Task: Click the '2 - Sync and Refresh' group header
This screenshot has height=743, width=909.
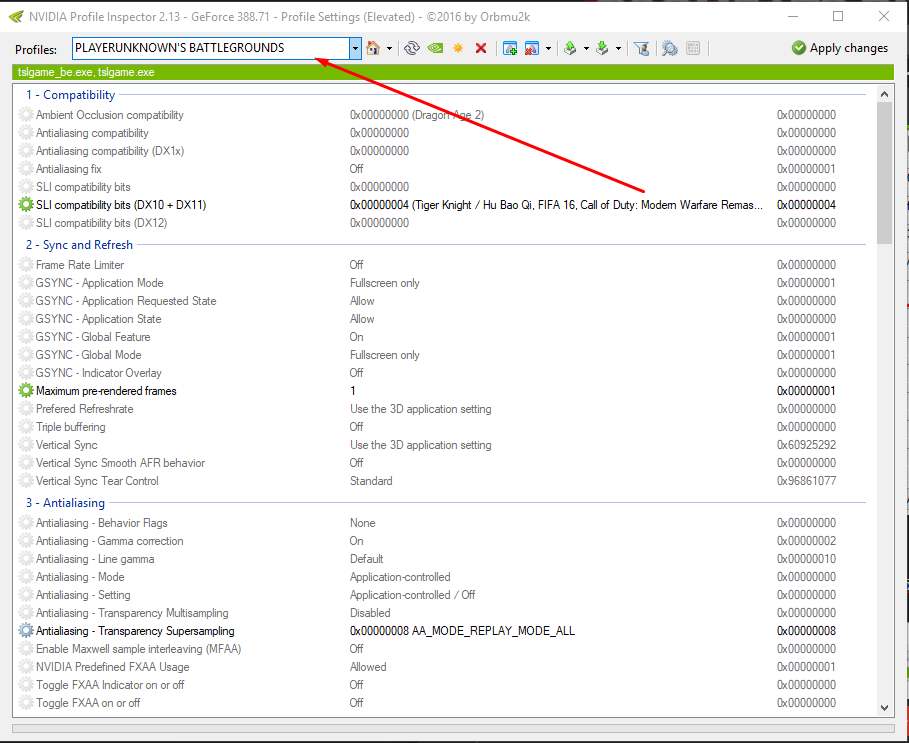Action: click(79, 245)
